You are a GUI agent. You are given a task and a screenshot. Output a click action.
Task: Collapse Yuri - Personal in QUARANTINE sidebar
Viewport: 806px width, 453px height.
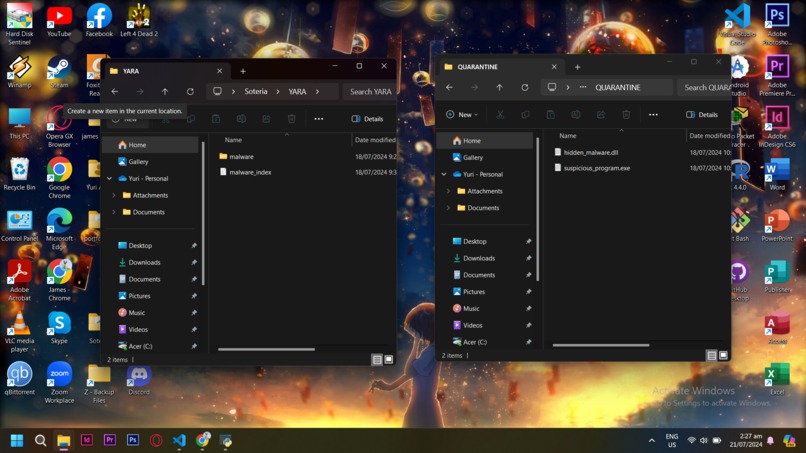tap(444, 174)
